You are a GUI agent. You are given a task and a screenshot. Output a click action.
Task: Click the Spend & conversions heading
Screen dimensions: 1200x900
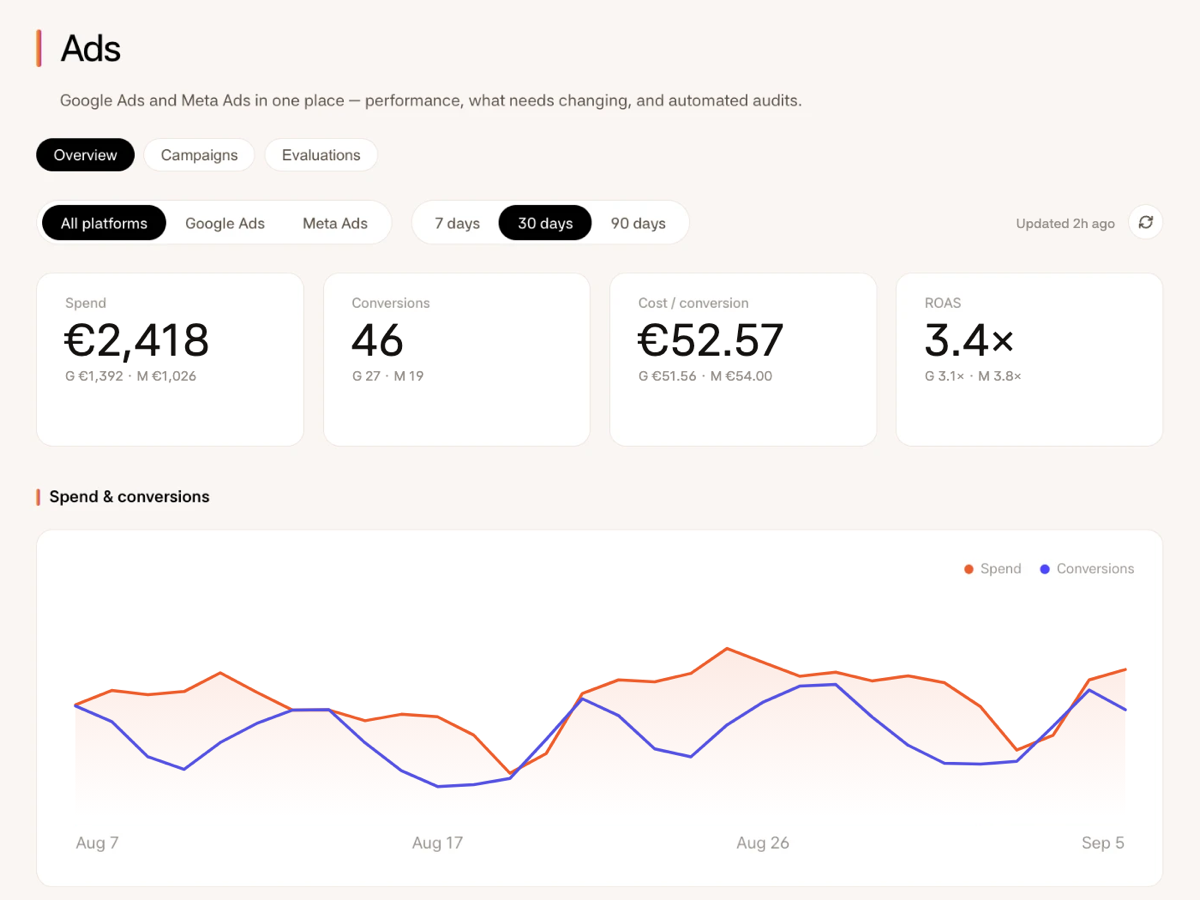coord(129,497)
